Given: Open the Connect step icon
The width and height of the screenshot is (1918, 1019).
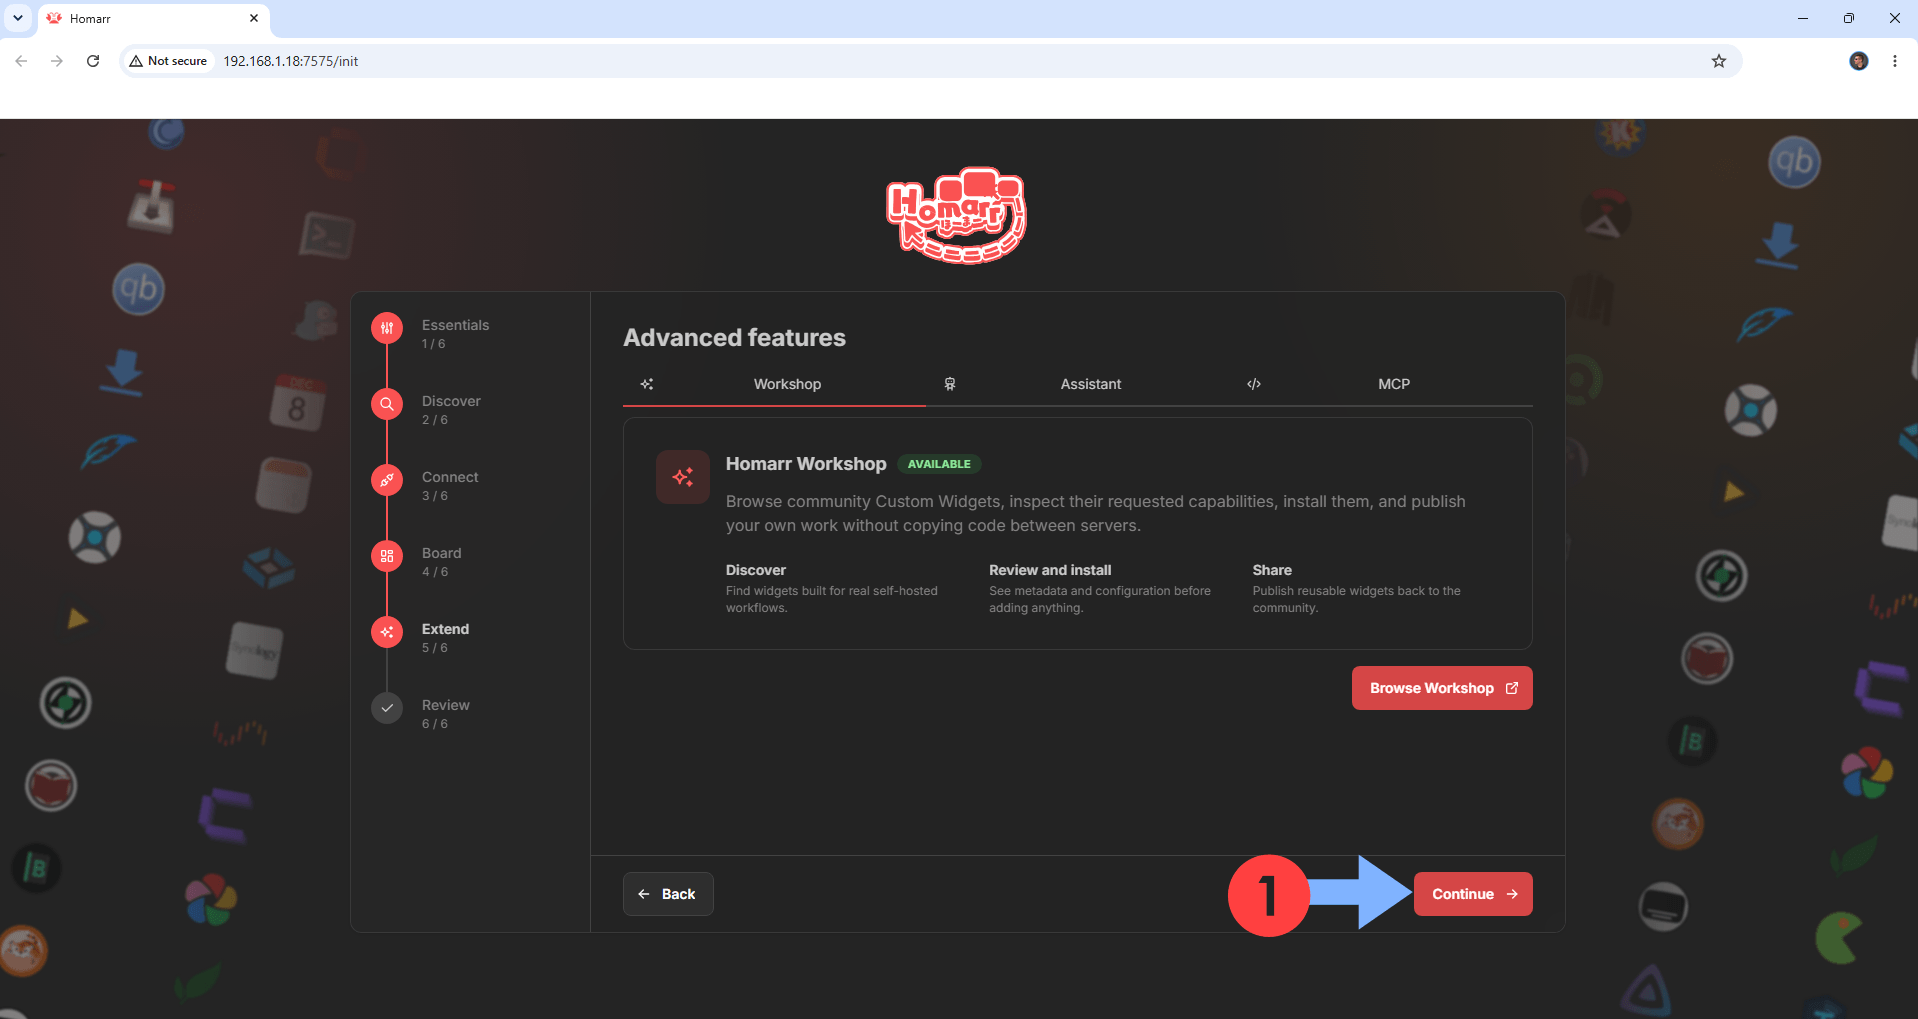Looking at the screenshot, I should [387, 480].
